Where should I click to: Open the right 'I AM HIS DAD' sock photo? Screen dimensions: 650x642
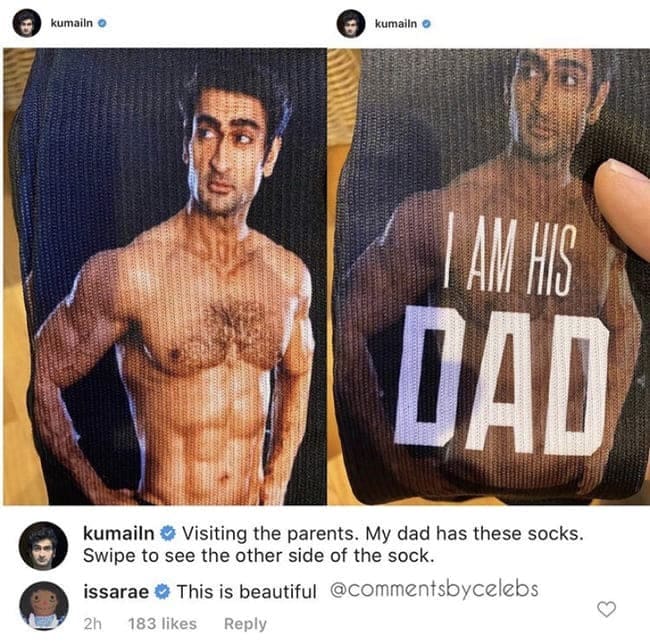[489, 276]
